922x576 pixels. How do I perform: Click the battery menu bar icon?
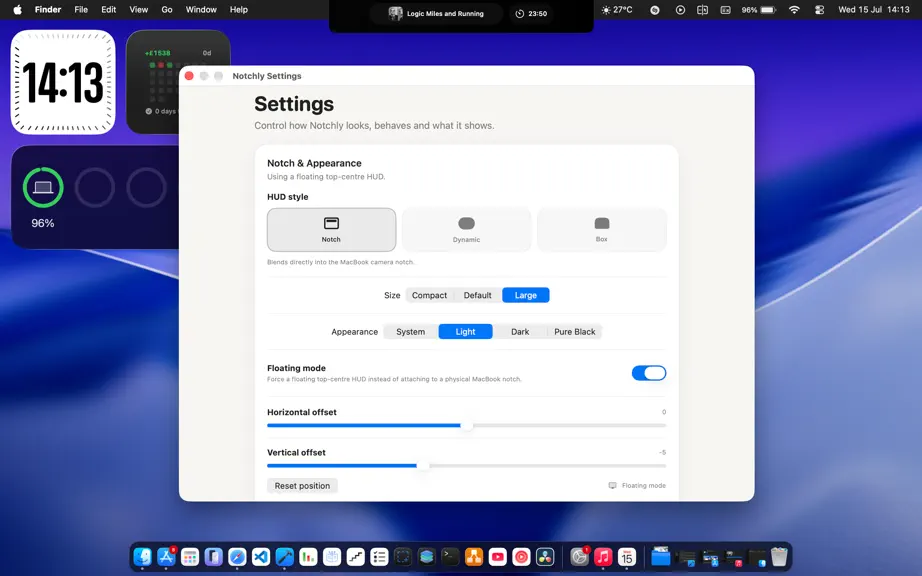point(768,9)
